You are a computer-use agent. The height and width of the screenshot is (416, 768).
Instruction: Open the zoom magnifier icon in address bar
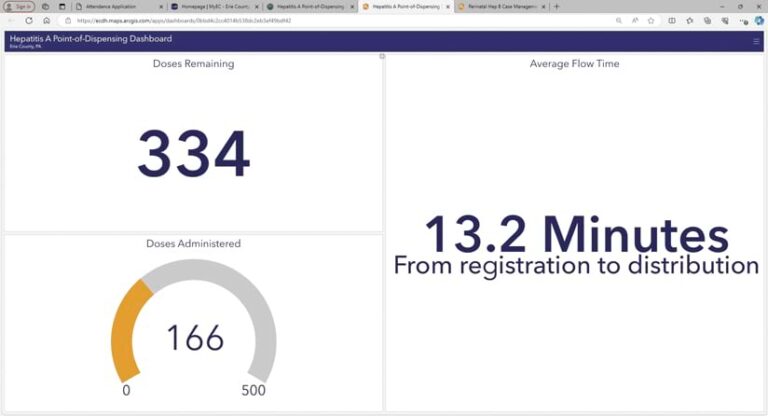[619, 21]
